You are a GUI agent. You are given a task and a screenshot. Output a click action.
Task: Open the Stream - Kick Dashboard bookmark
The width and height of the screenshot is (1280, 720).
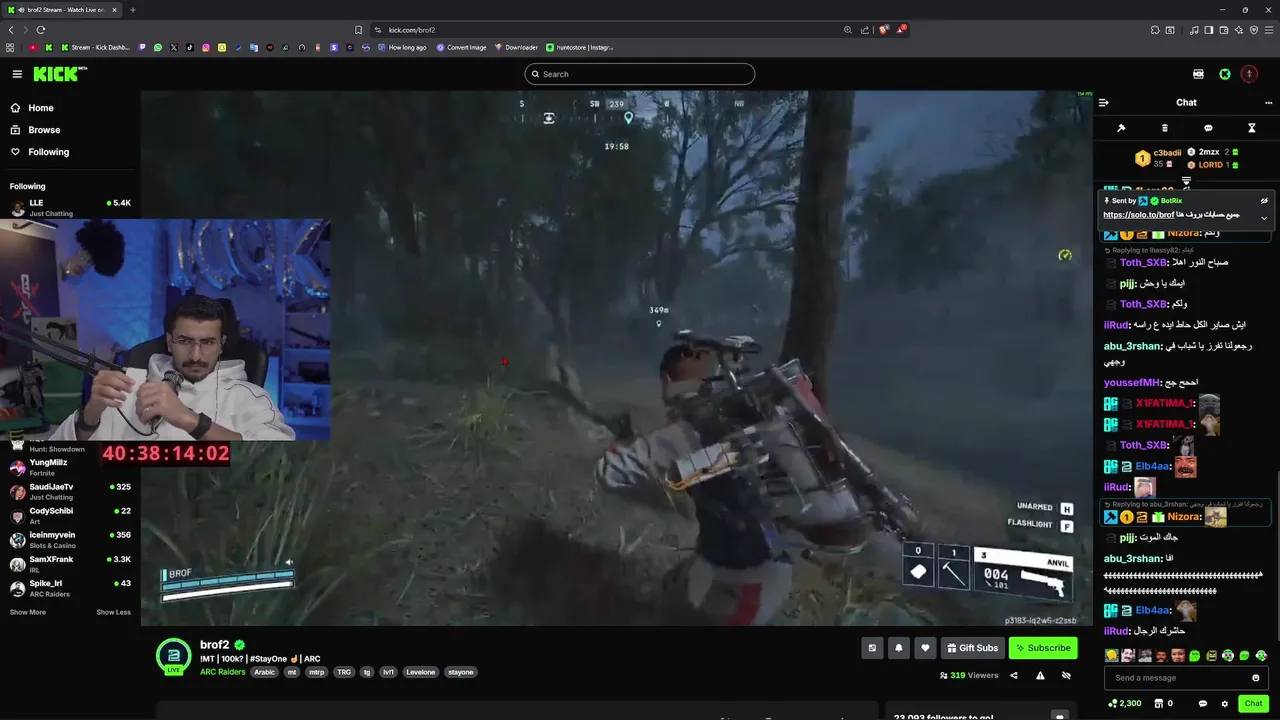click(96, 47)
